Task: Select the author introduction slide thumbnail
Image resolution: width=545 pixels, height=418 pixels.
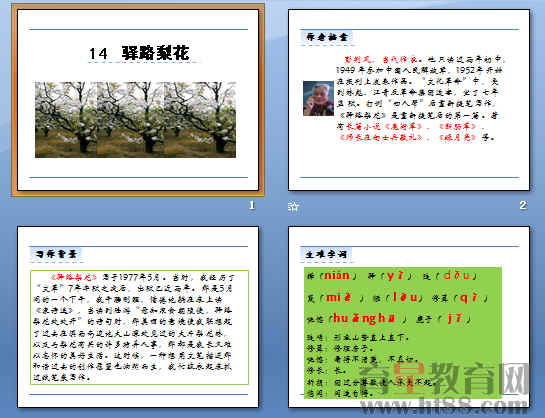Action: click(409, 100)
